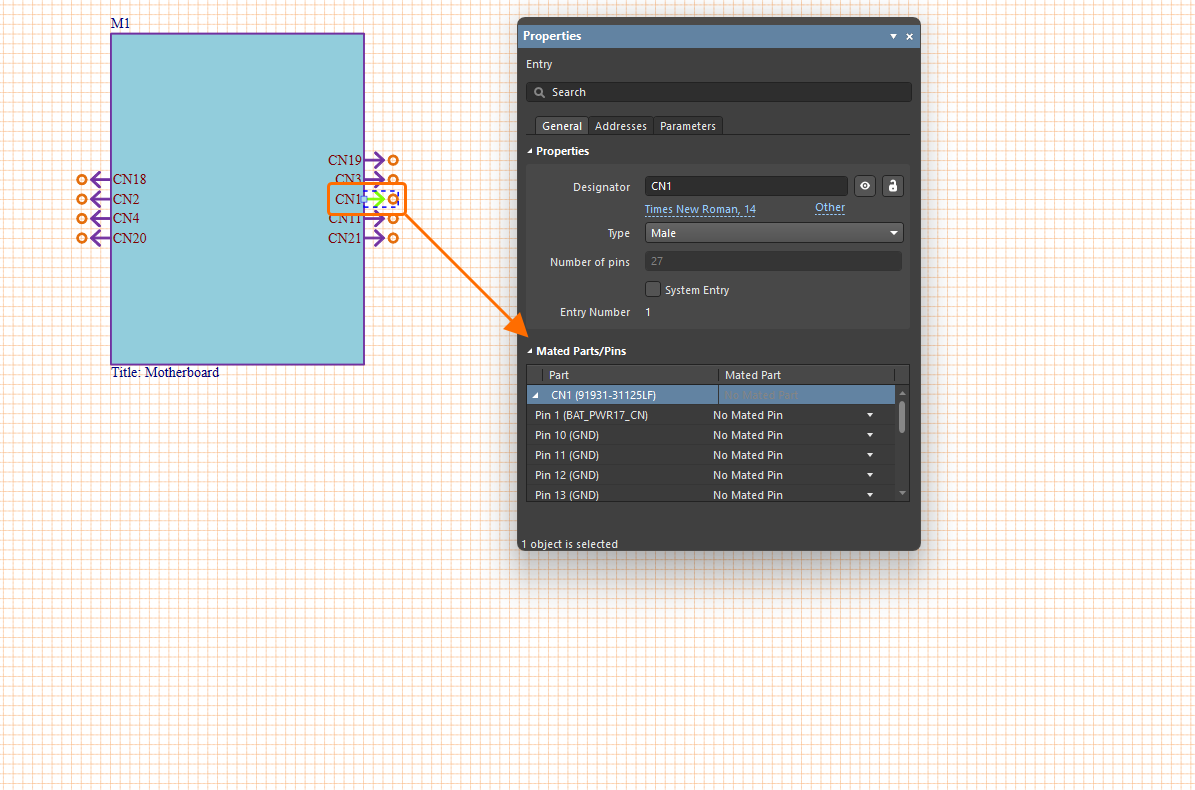The image size is (1195, 790).
Task: Collapse the Mated Parts/Pins section
Action: click(530, 352)
